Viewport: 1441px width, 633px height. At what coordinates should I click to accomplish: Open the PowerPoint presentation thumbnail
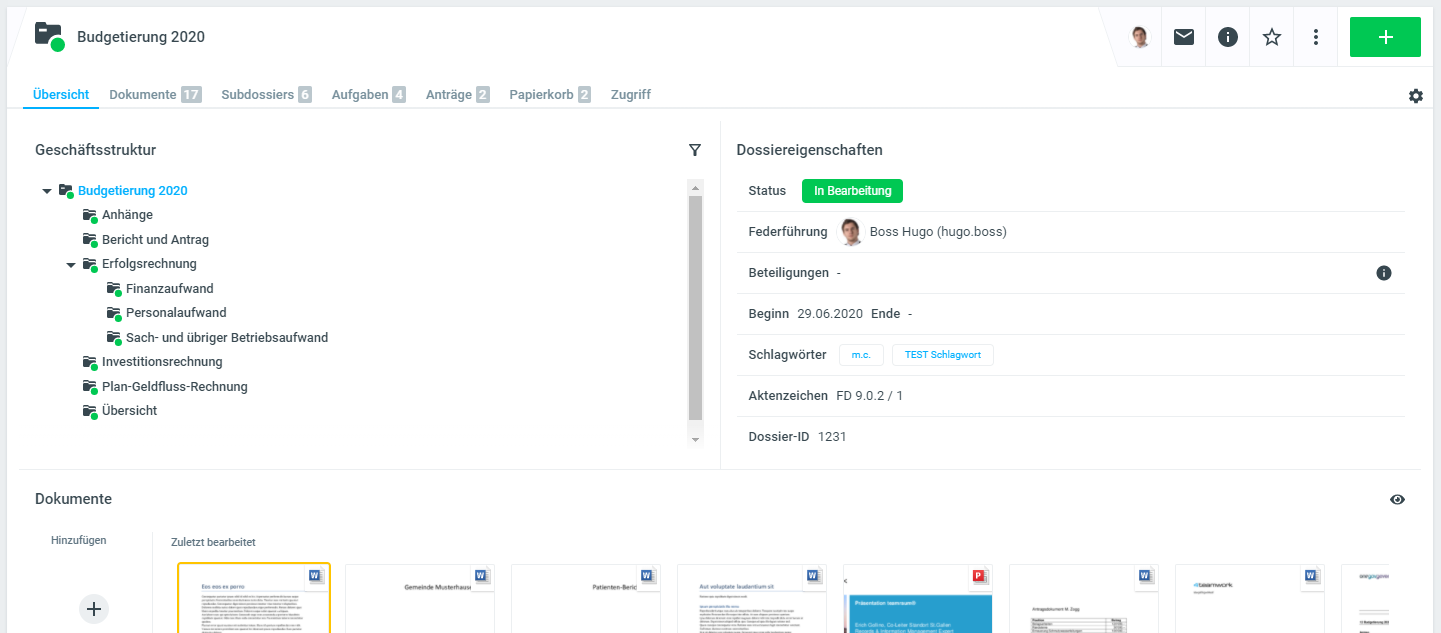(918, 598)
